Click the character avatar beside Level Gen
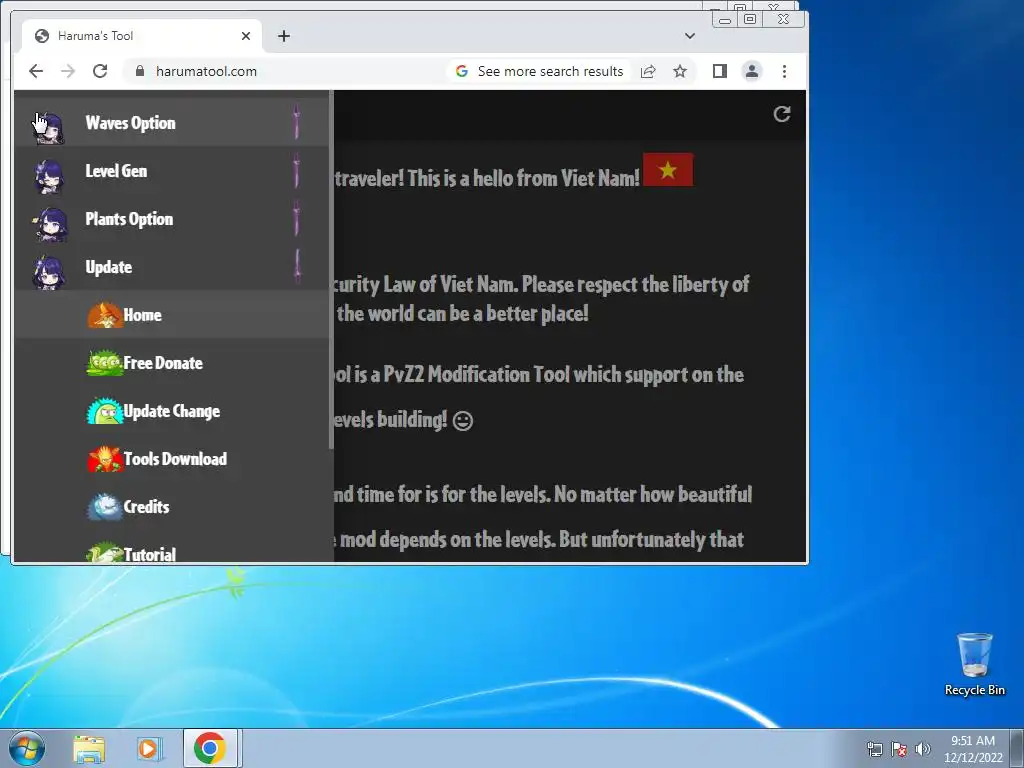The width and height of the screenshot is (1024, 768). (x=50, y=176)
